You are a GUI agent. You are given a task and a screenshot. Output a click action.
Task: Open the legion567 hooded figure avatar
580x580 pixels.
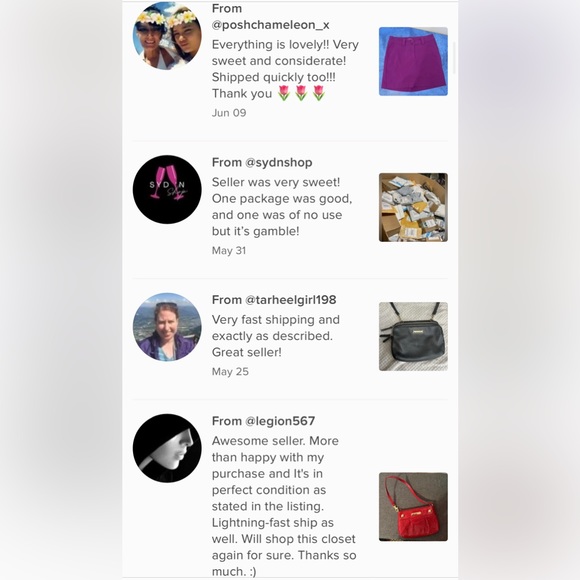pos(167,448)
